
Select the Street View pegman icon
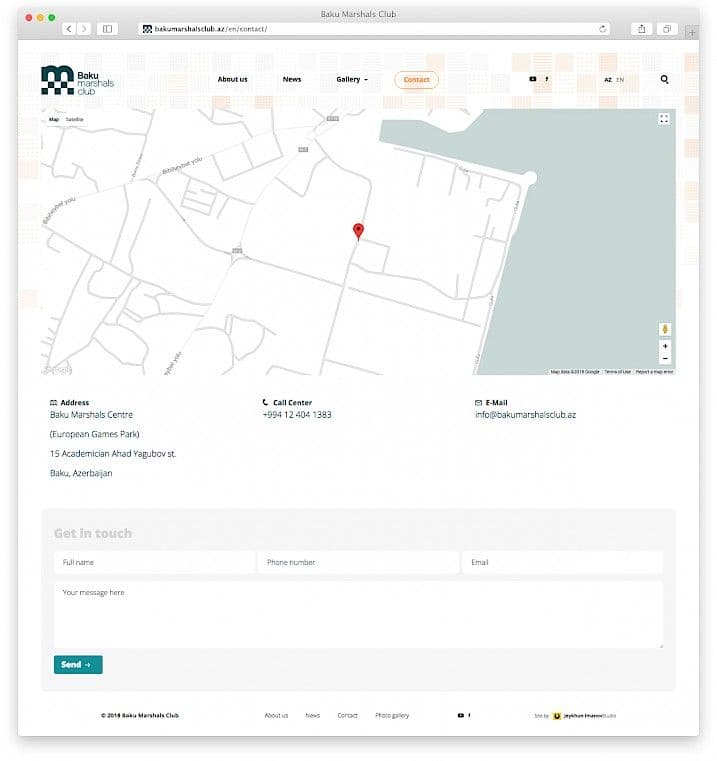(x=665, y=329)
